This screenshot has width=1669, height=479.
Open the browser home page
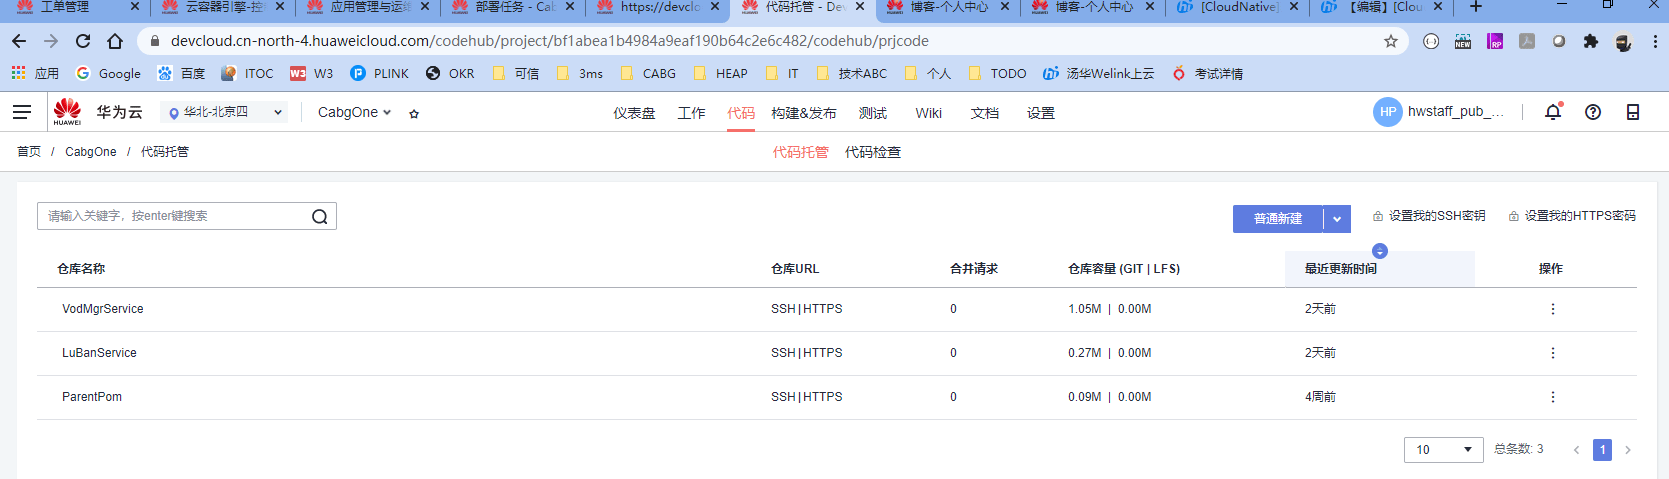(x=115, y=41)
